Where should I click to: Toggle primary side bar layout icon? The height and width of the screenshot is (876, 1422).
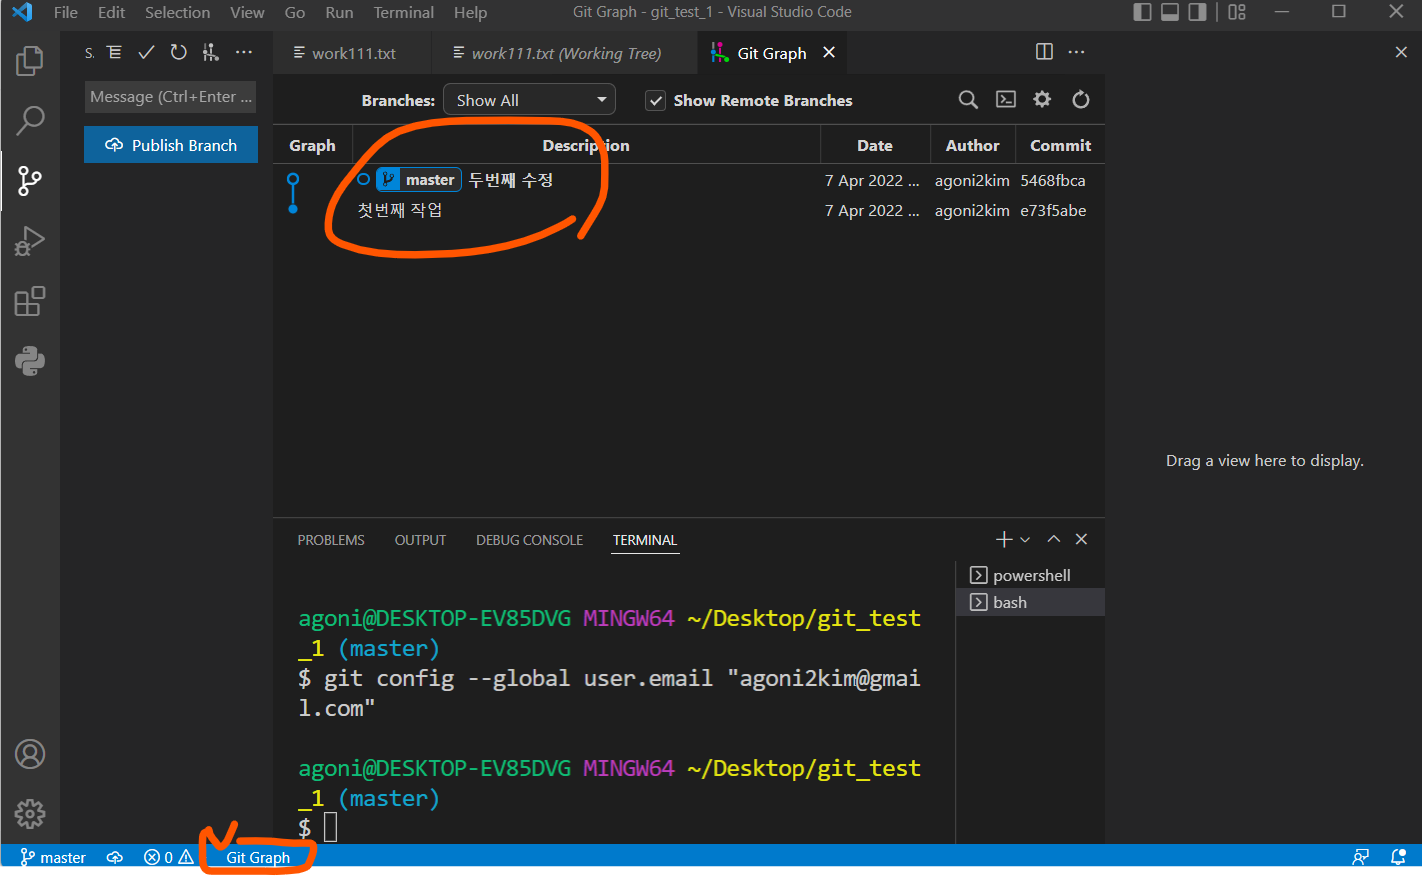1142,12
